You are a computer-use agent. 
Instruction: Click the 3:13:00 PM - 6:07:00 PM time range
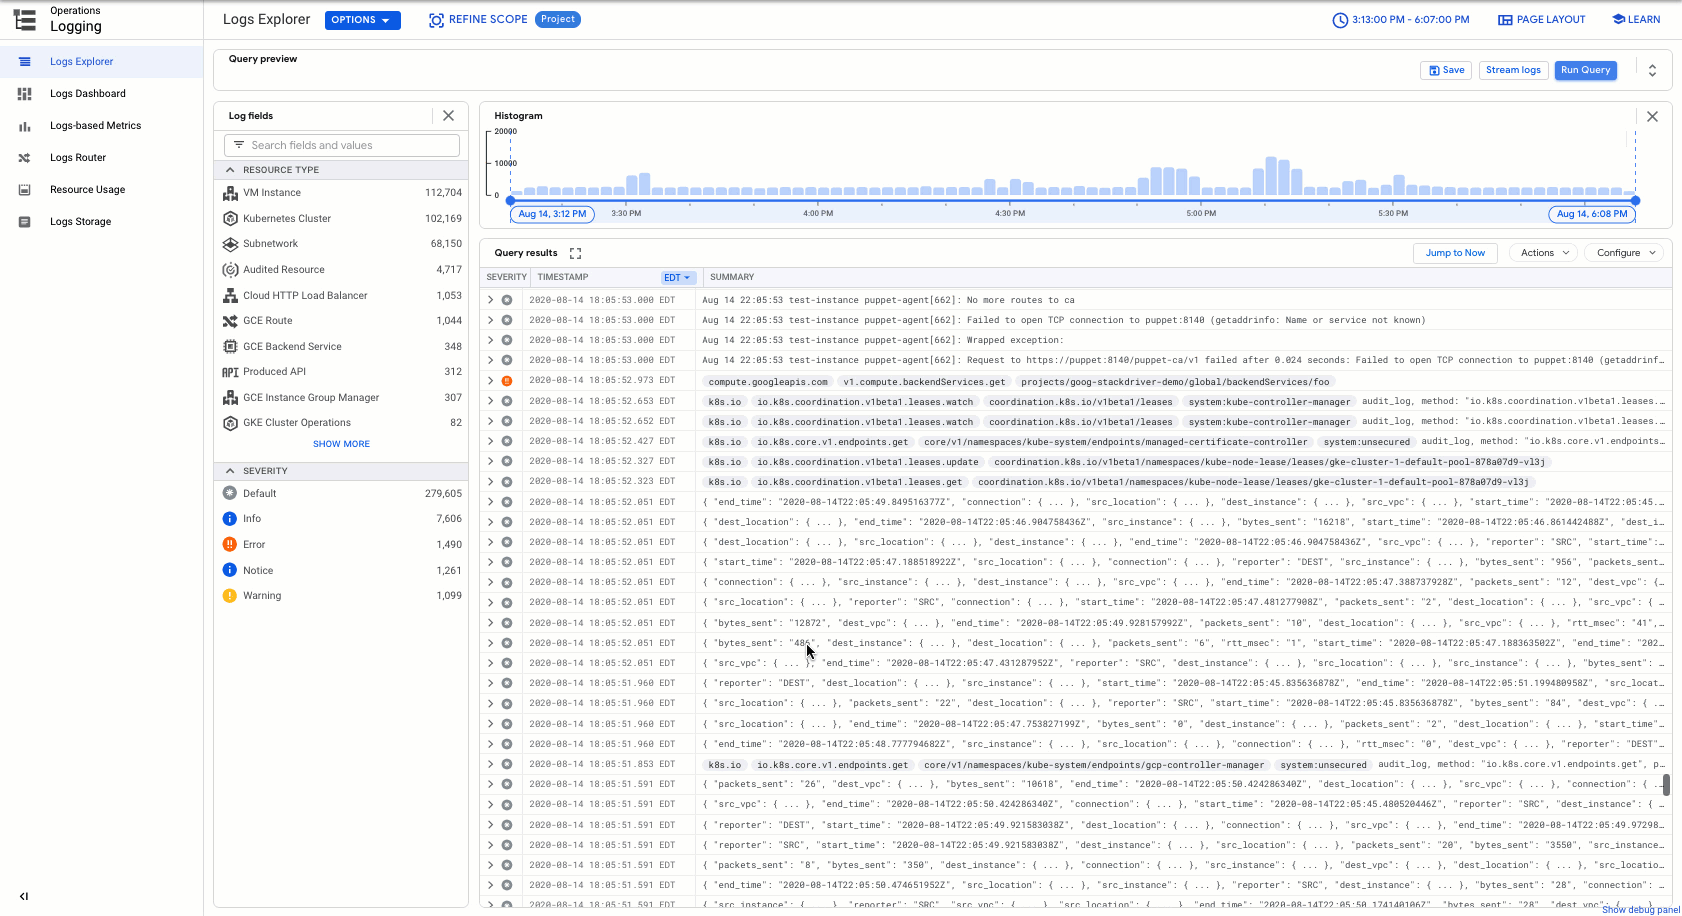tap(1411, 20)
